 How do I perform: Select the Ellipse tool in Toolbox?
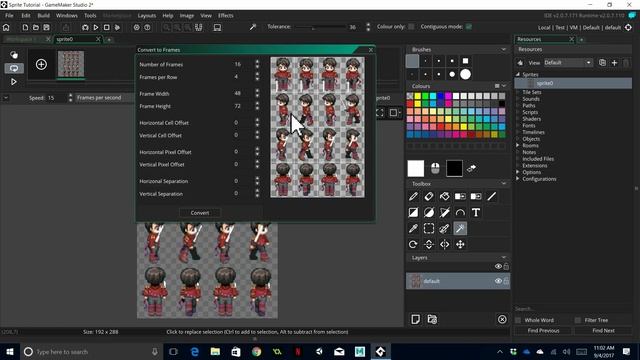[x=429, y=212]
